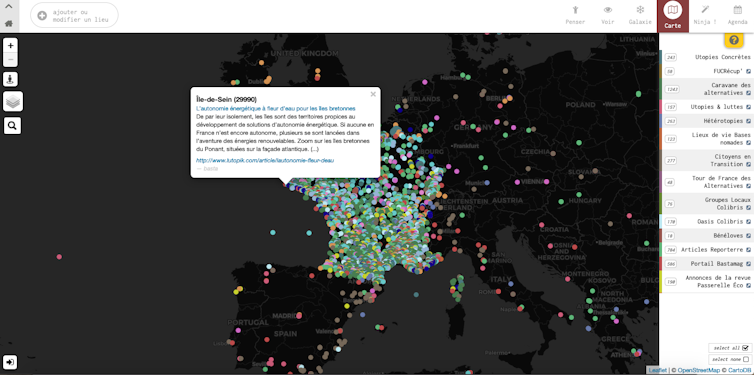The height and width of the screenshot is (375, 754).
Task: Click ajouter ou modifier un lieu button
Action: click(x=74, y=15)
